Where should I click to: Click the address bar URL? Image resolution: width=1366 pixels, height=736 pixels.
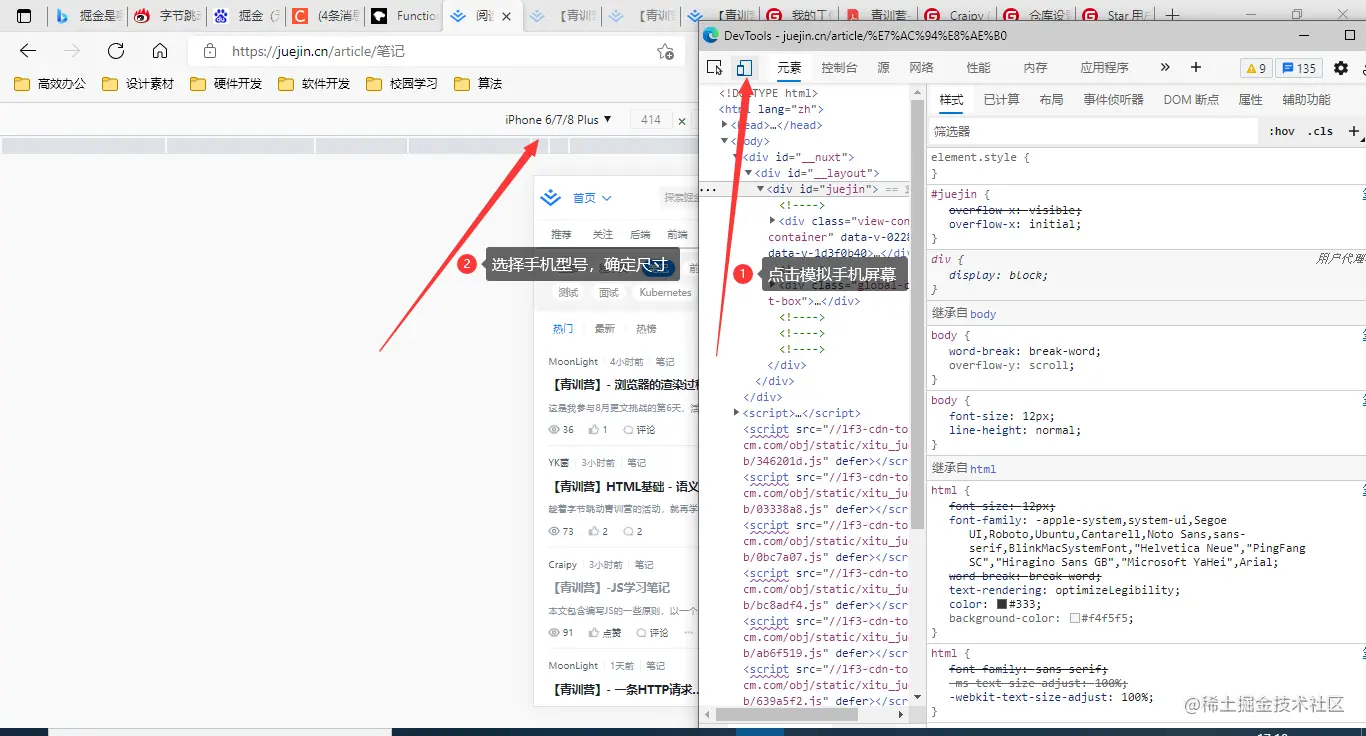click(318, 51)
